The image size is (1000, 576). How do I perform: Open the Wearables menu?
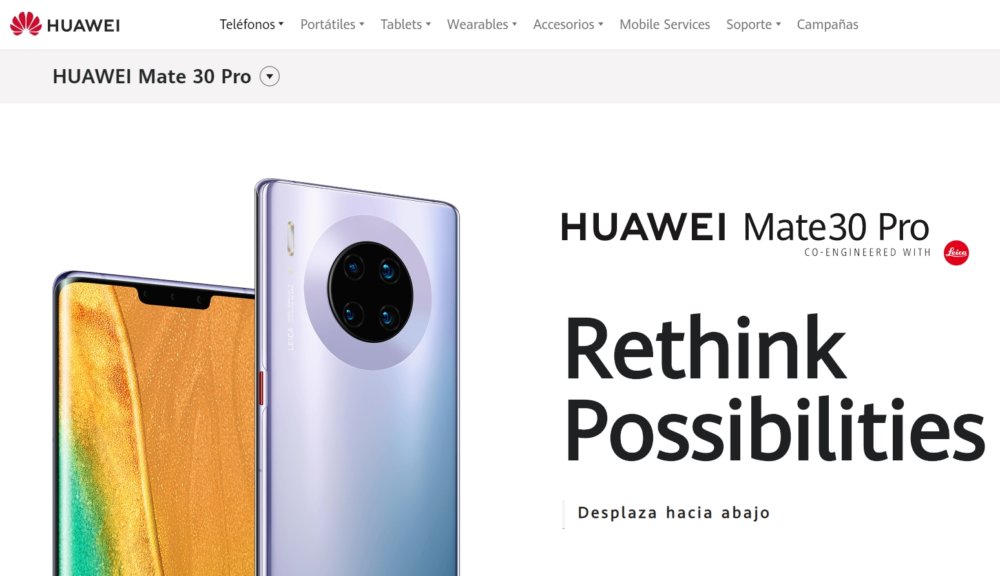(x=482, y=24)
